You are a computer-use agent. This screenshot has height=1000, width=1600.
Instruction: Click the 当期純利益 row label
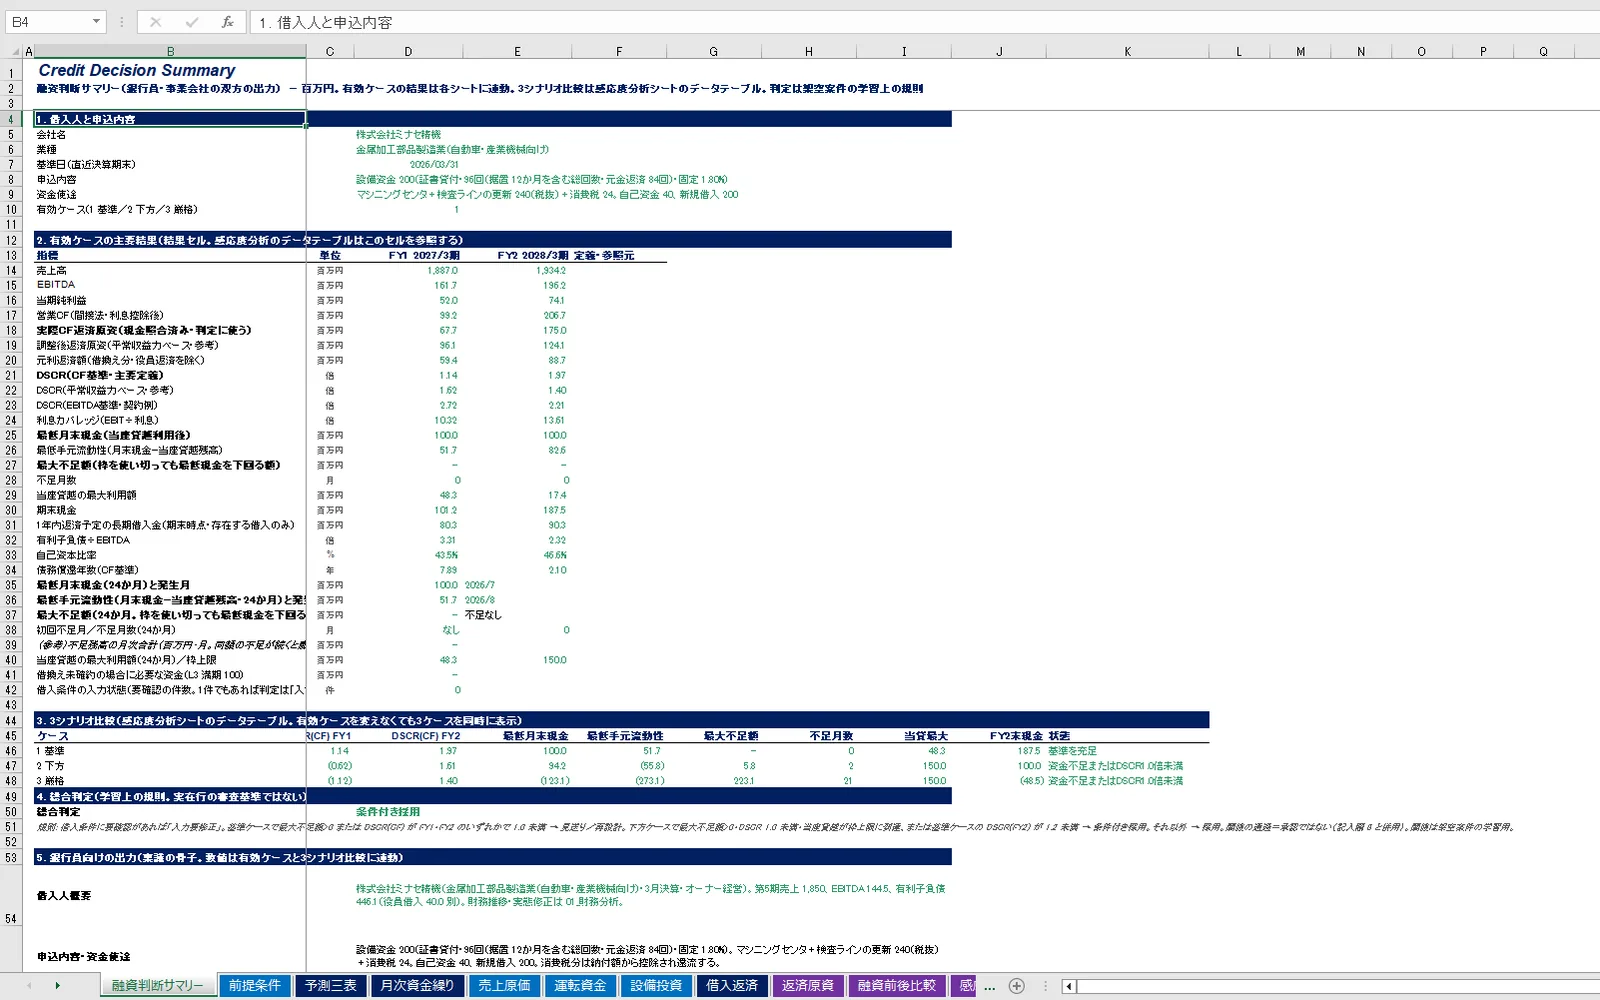coord(62,300)
